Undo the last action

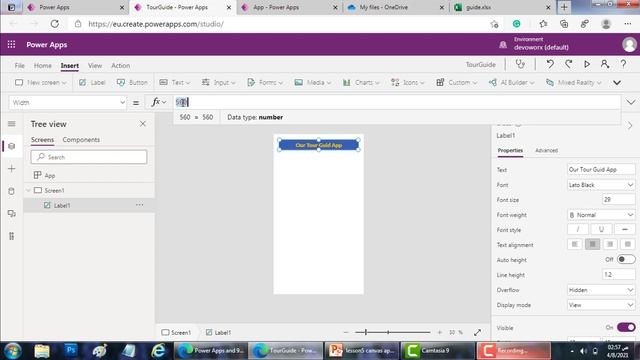(550, 64)
